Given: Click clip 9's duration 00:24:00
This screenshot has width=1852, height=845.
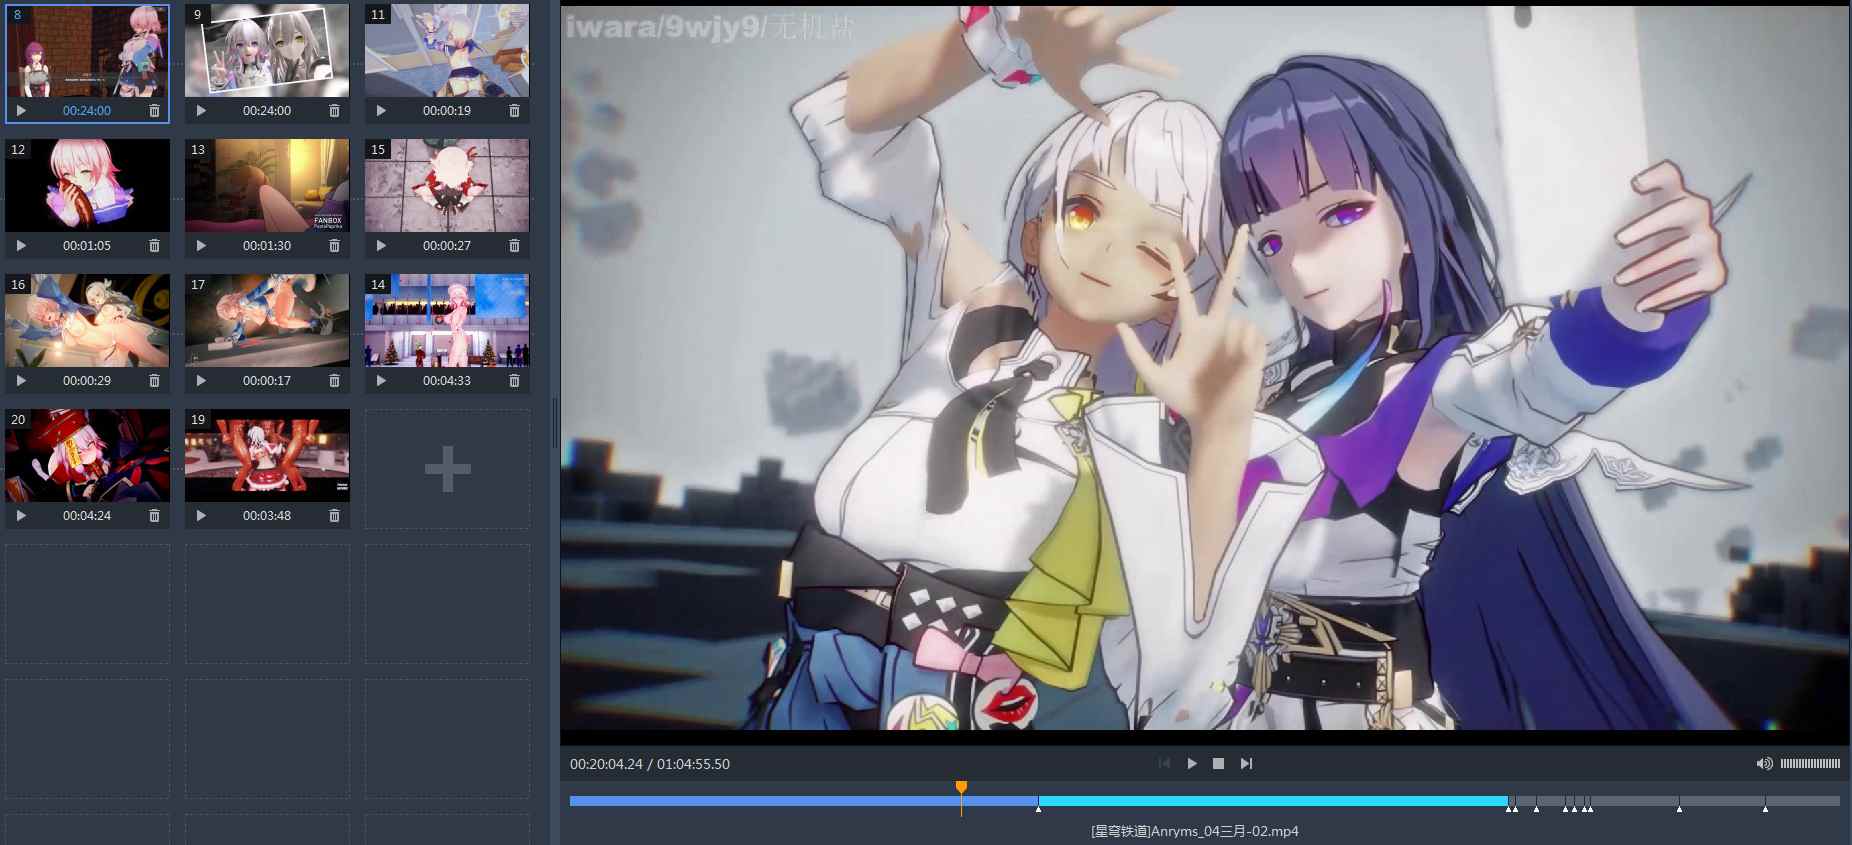Looking at the screenshot, I should [267, 111].
